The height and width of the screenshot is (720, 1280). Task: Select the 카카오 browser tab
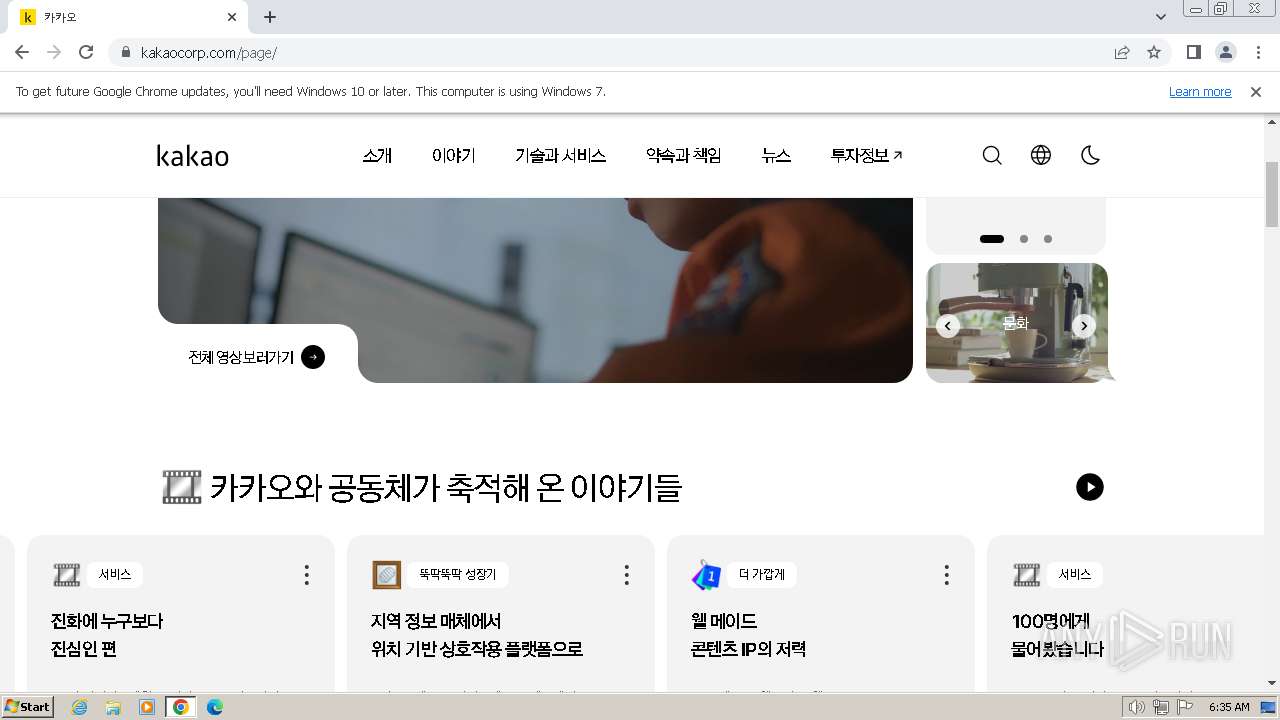click(x=128, y=17)
